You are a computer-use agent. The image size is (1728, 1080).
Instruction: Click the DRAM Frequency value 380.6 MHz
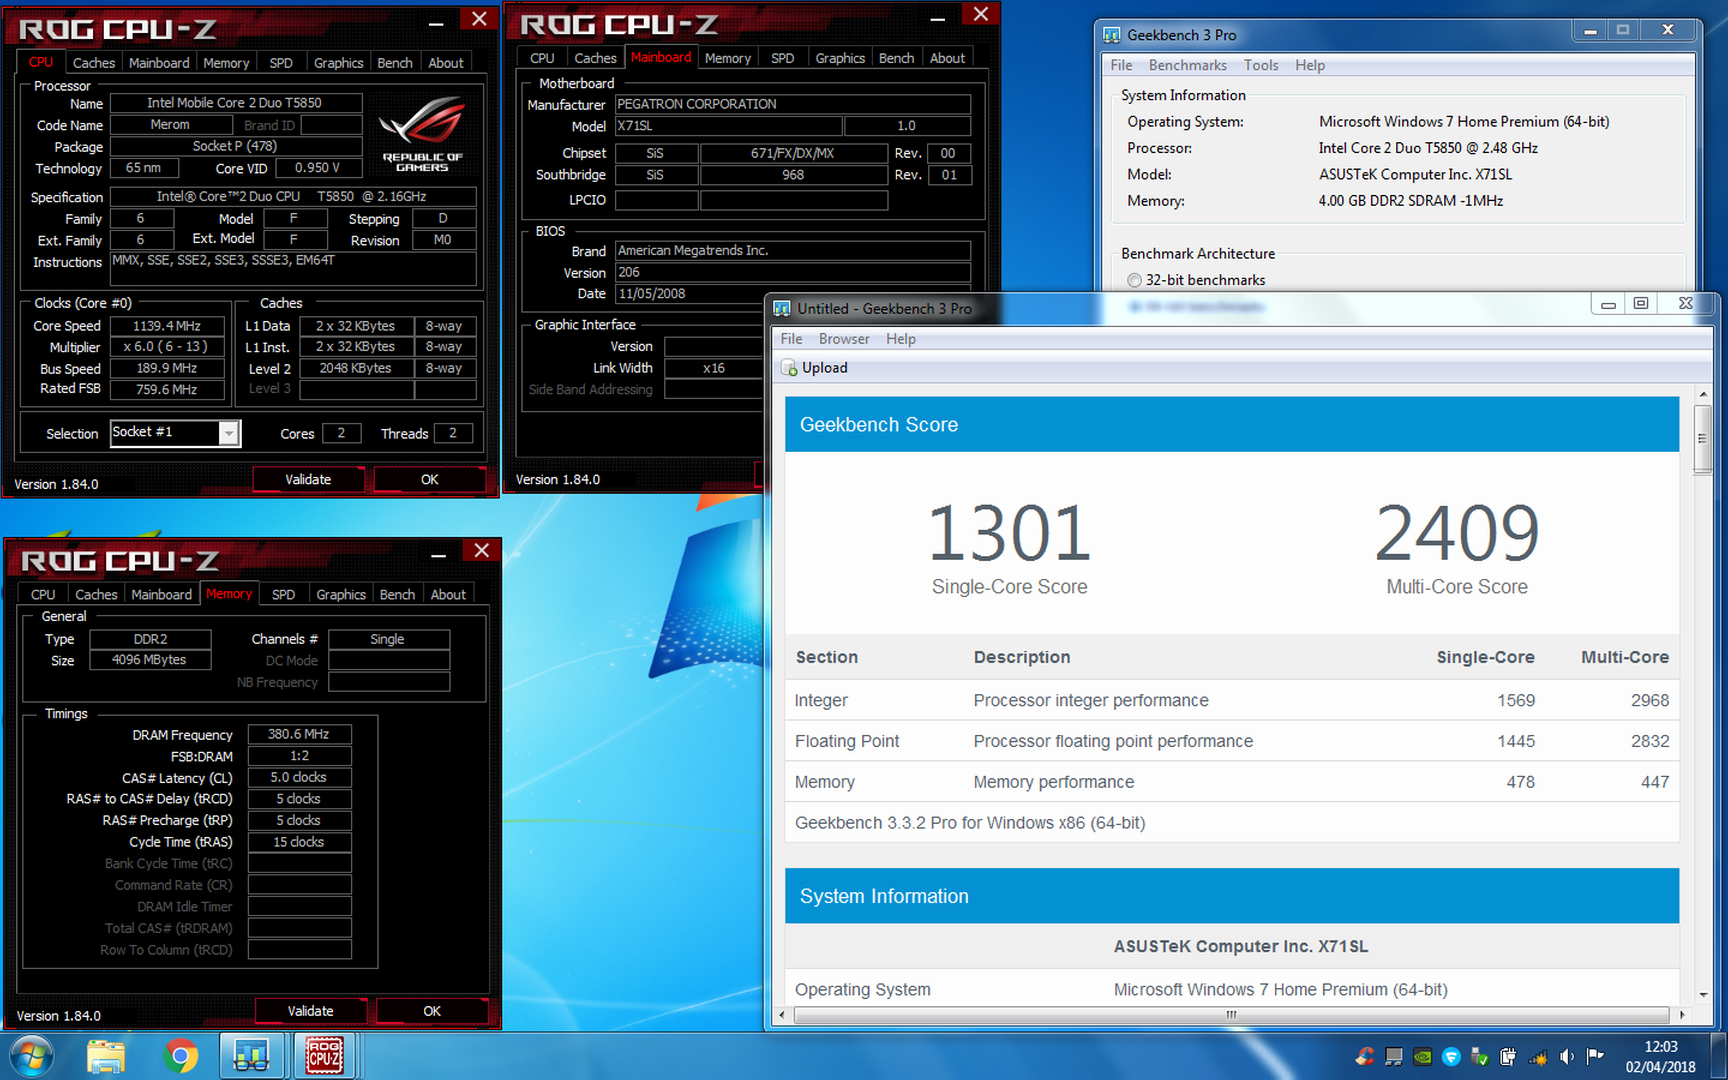299,734
